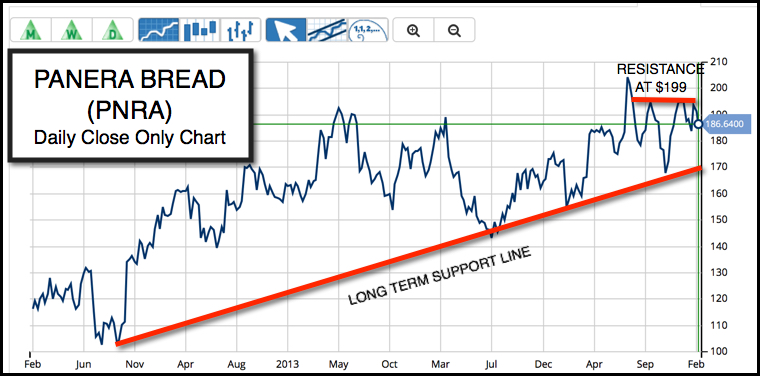Click the 150 price axis label
The image size is (760, 376).
pos(719,219)
